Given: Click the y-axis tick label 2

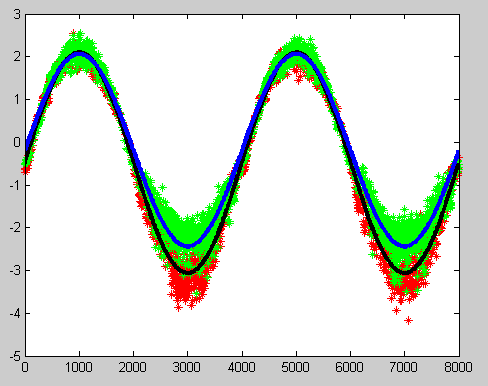Looking at the screenshot, I should click(x=17, y=57).
